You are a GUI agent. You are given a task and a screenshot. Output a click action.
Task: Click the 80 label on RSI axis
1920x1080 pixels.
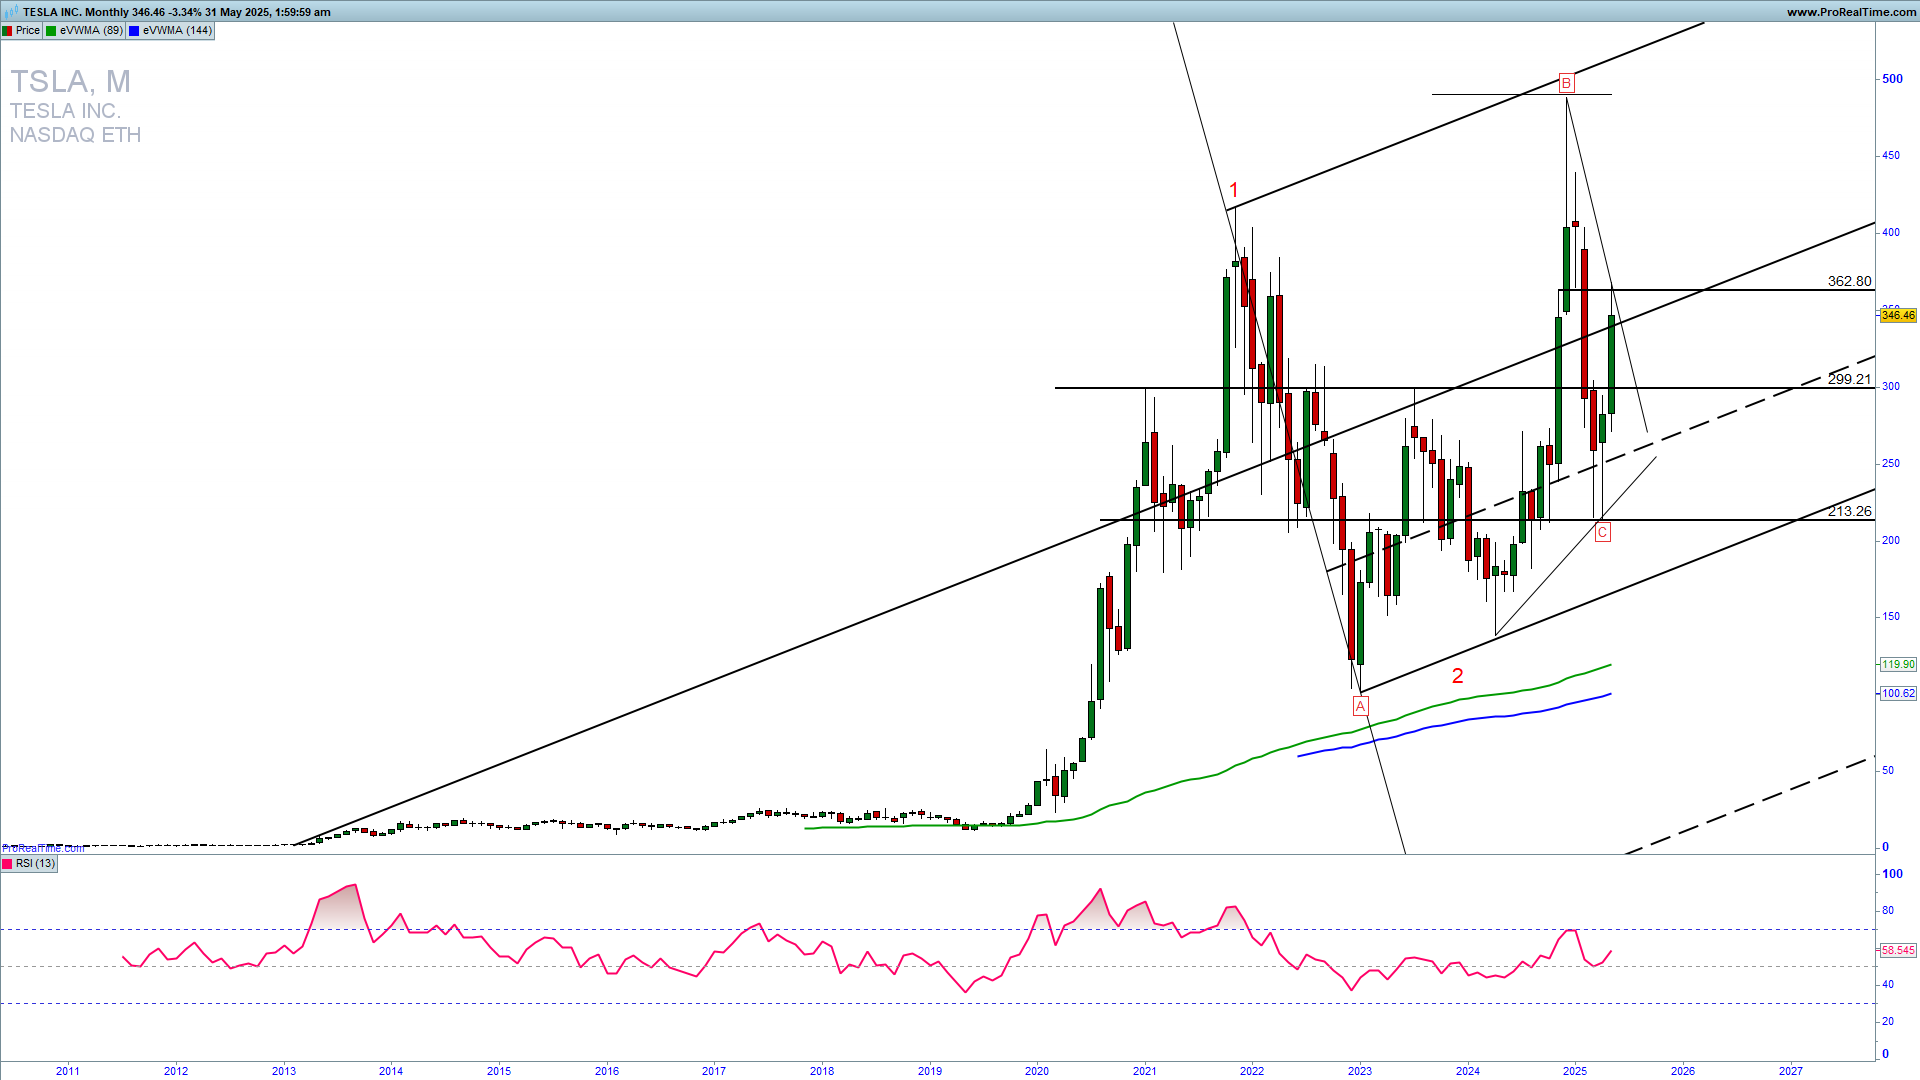coord(1888,911)
